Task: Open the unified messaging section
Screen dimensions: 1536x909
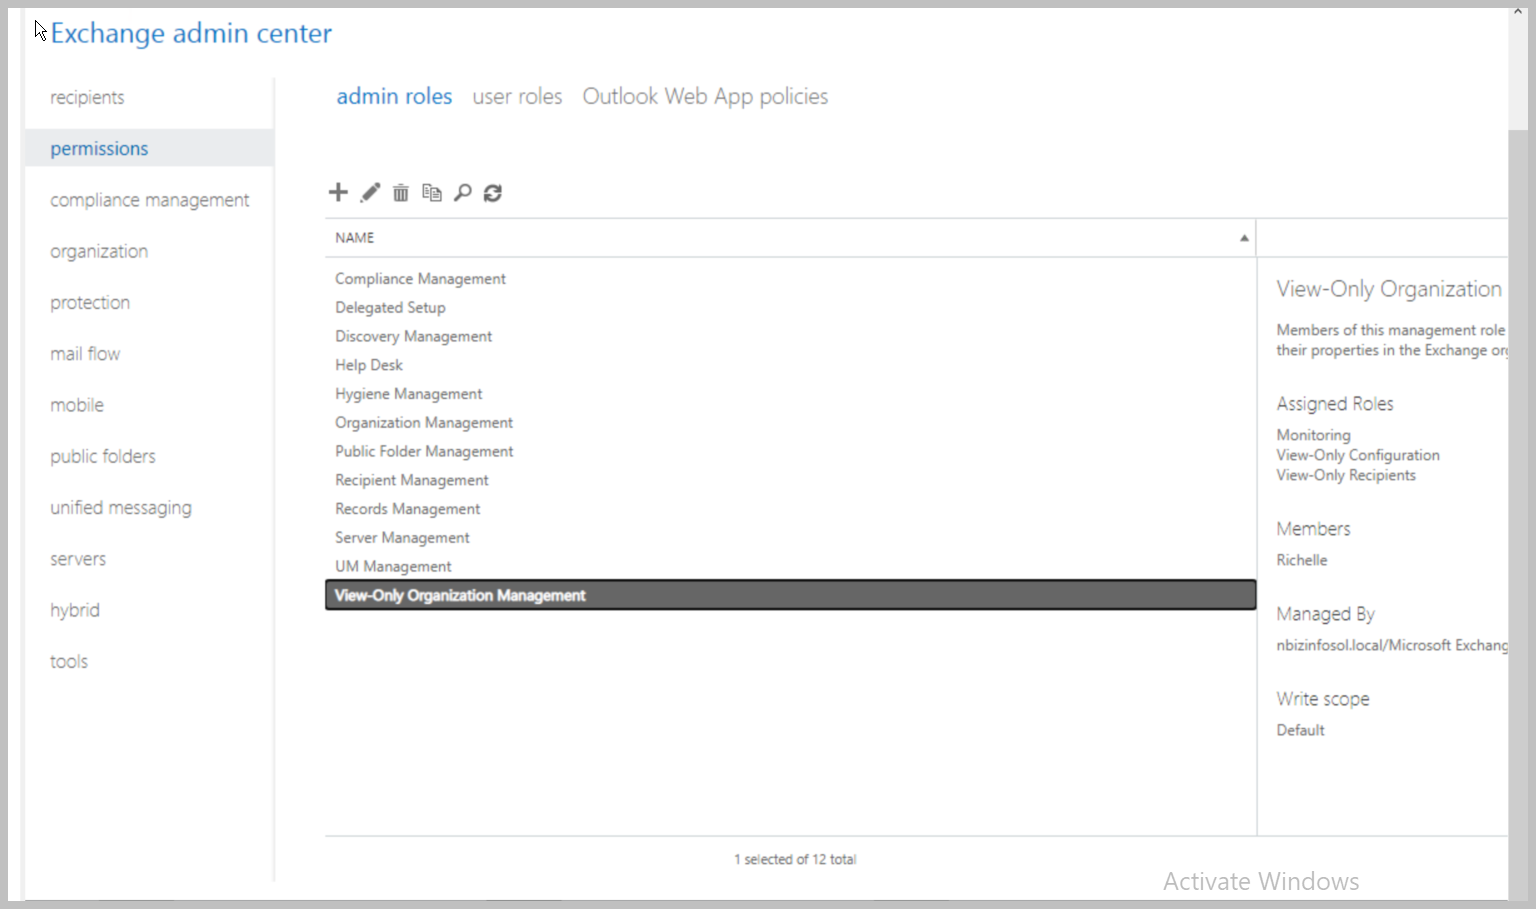Action: 121,507
